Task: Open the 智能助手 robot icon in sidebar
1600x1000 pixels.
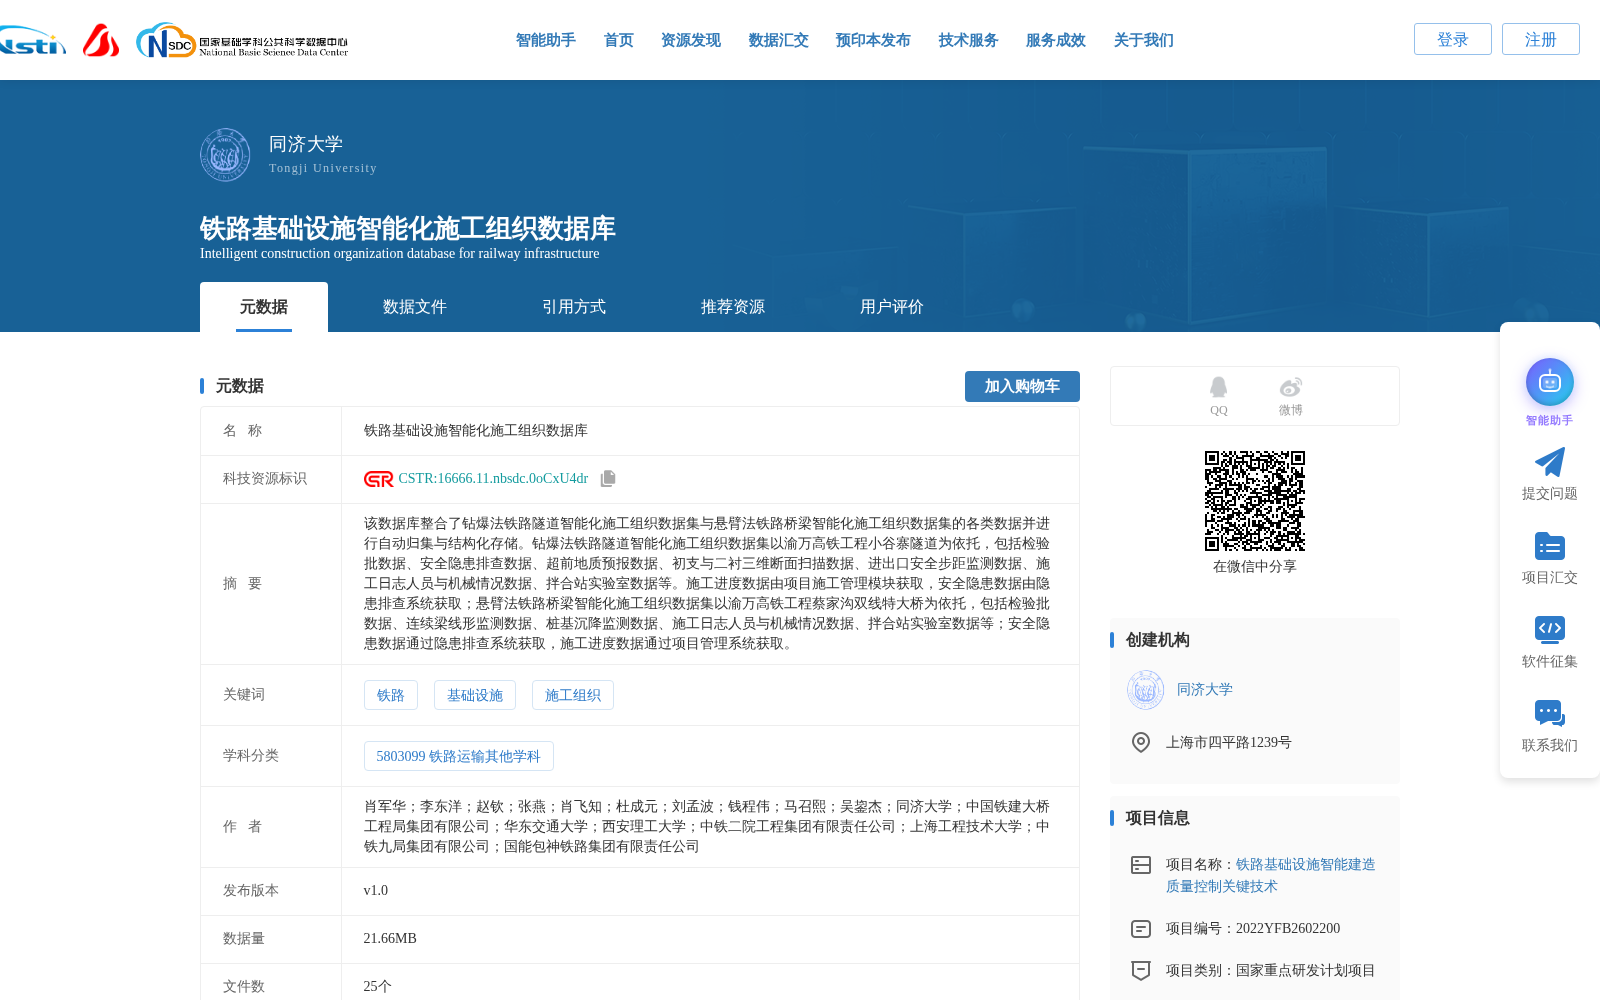Action: coord(1549,382)
